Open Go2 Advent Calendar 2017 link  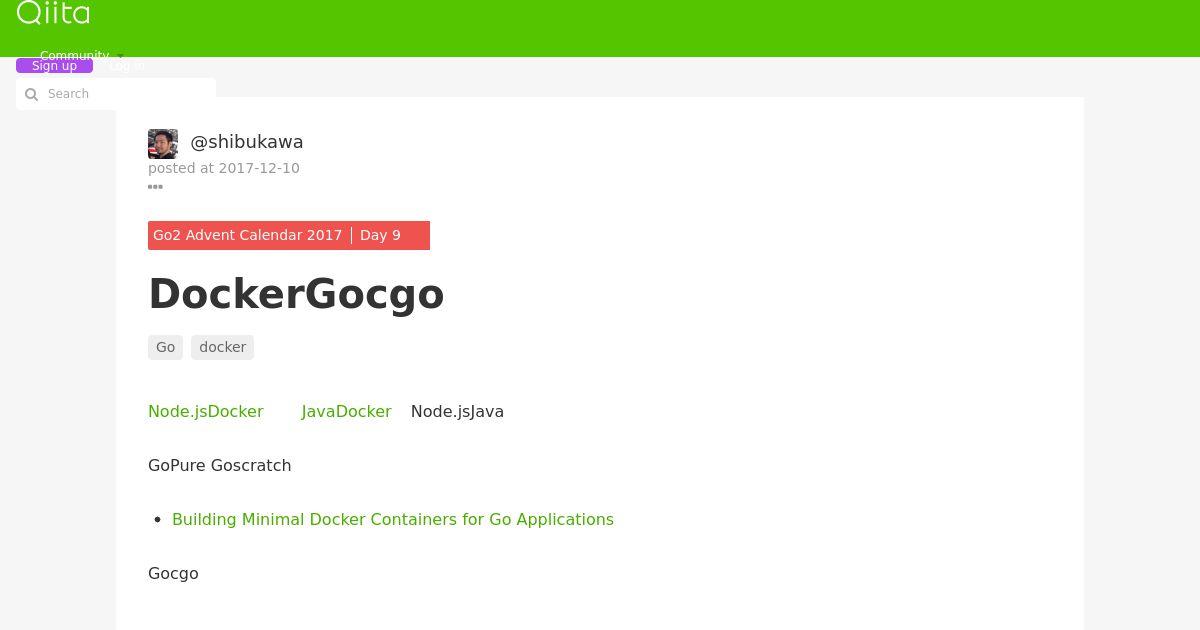247,235
